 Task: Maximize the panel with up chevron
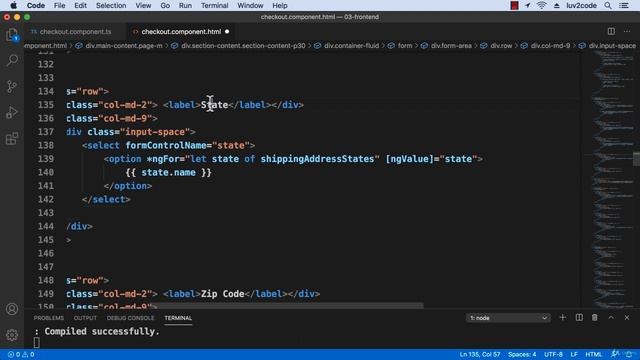tap(611, 318)
